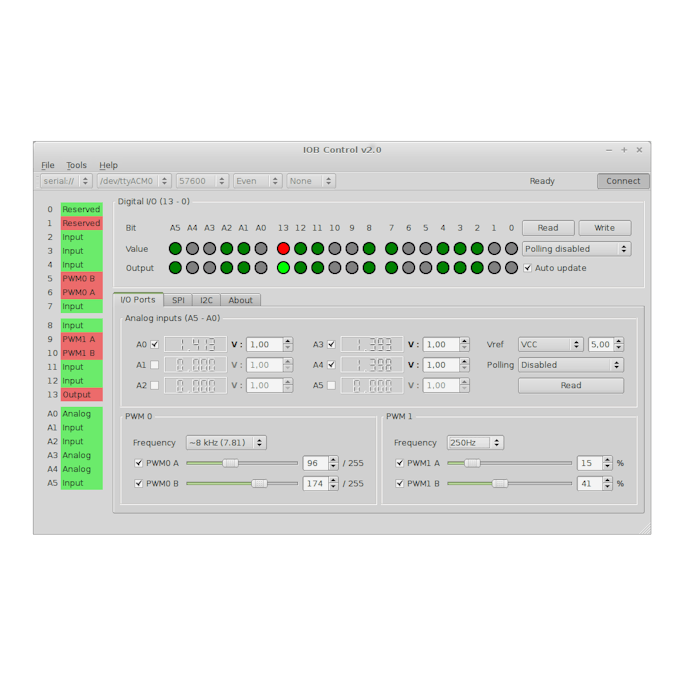675x675 pixels.
Task: Switch to the I2C tab
Action: tap(206, 300)
